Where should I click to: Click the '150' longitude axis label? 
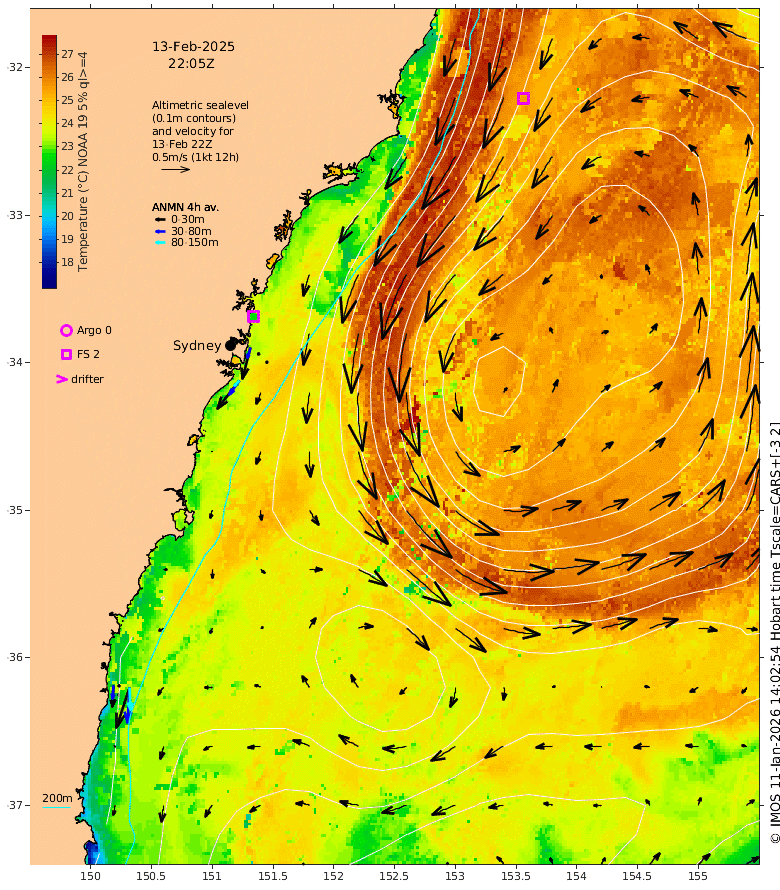[x=90, y=876]
